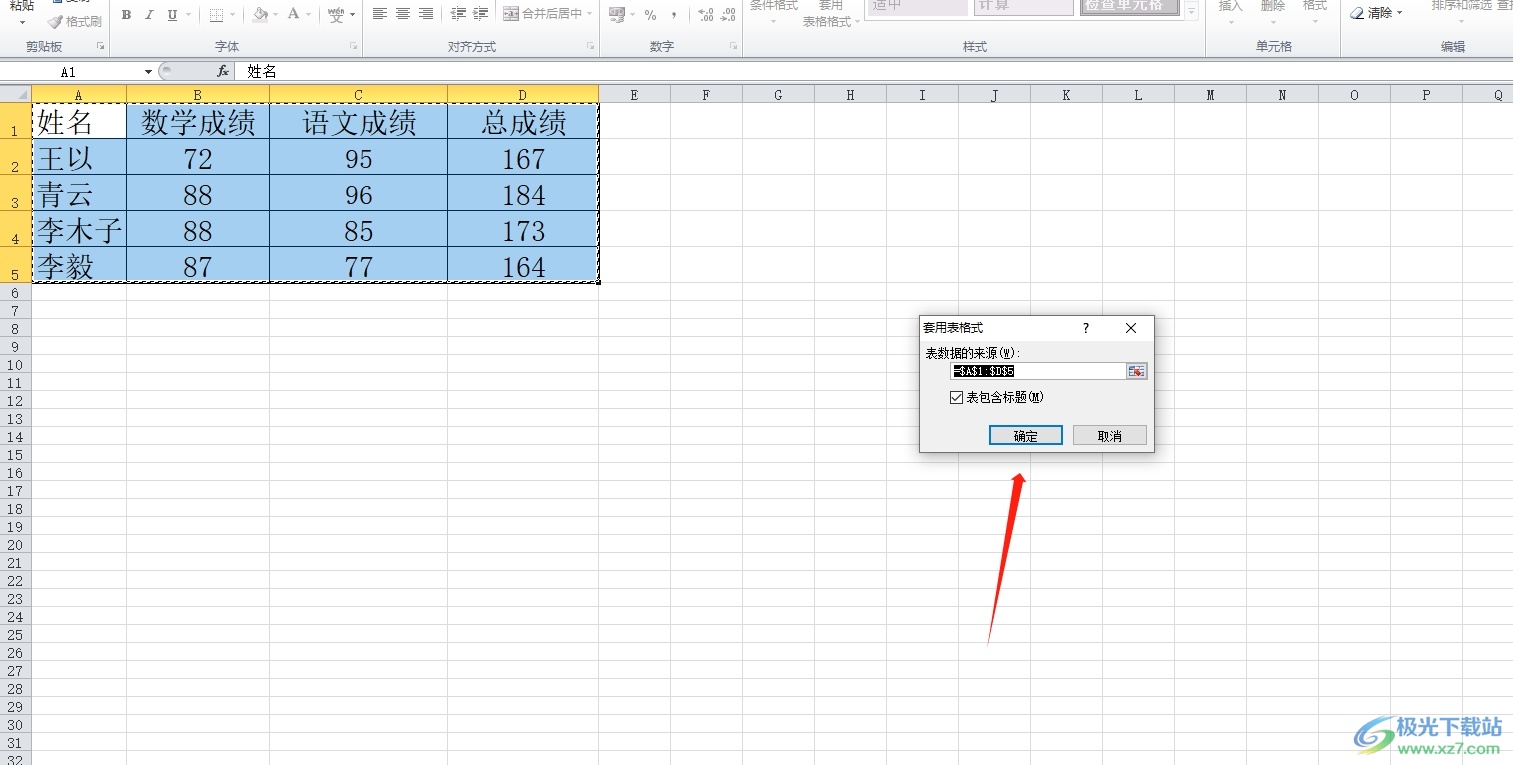Click 合并后居中 merge button
The image size is (1513, 765).
tap(541, 14)
